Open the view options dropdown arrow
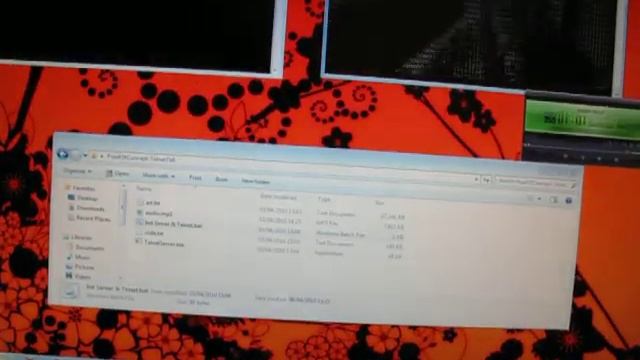This screenshot has height=360, width=640. pos(540,199)
